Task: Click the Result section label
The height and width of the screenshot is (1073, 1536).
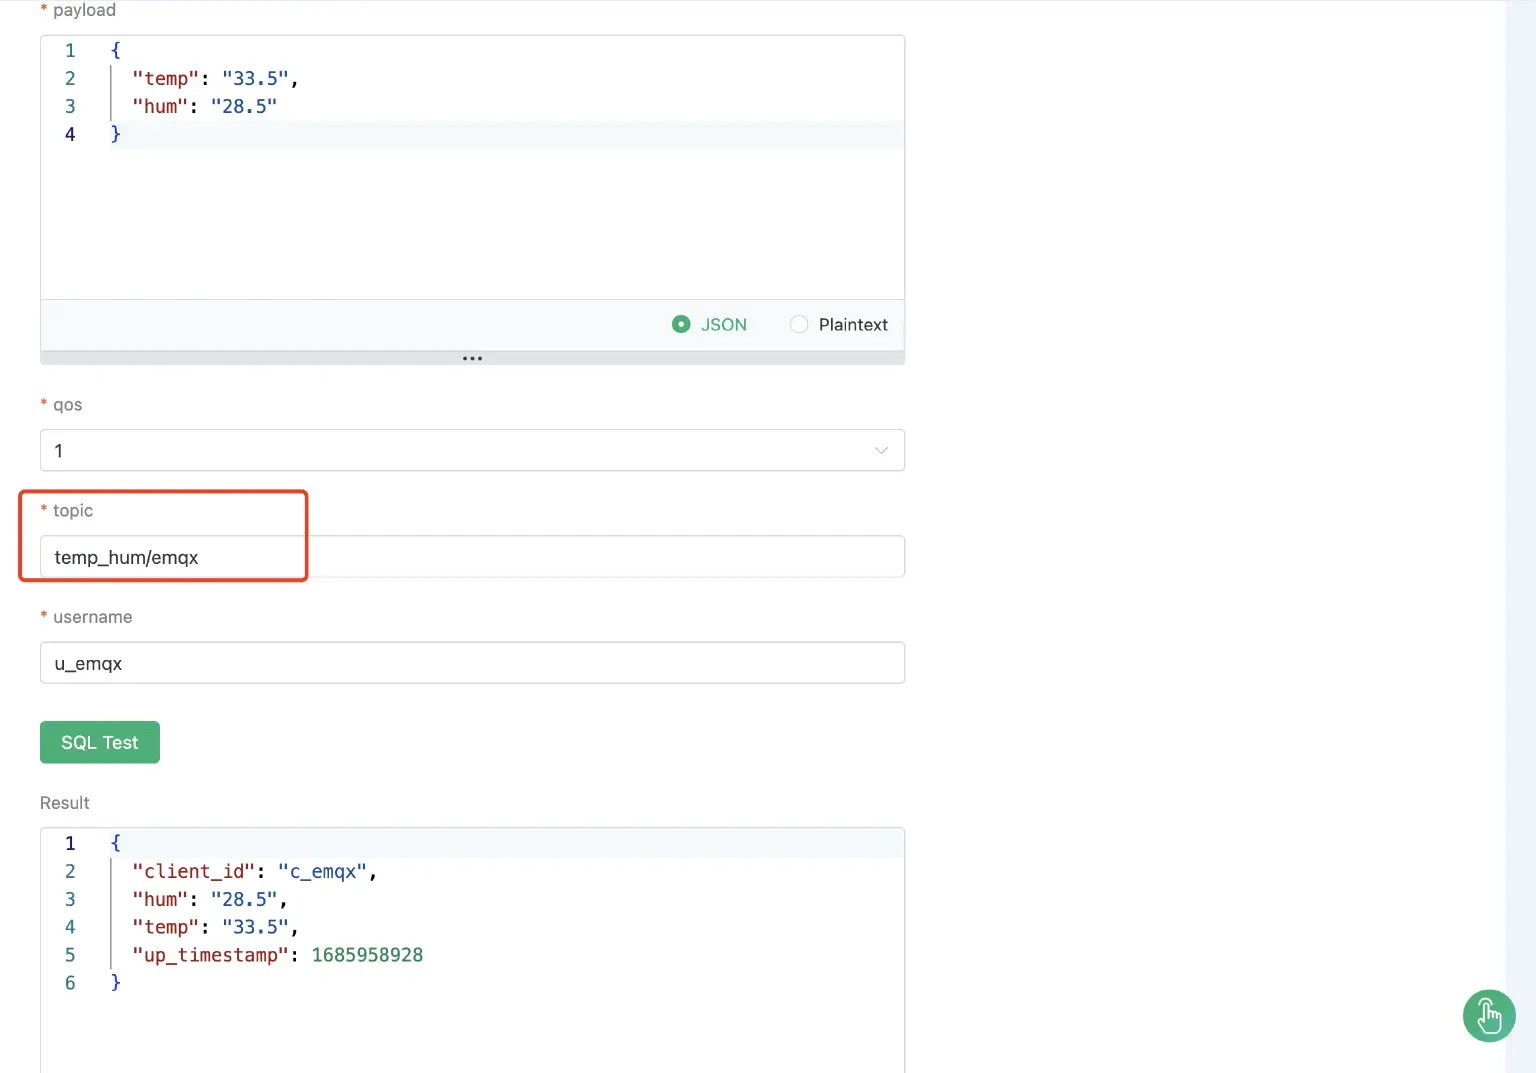Action: pos(64,802)
